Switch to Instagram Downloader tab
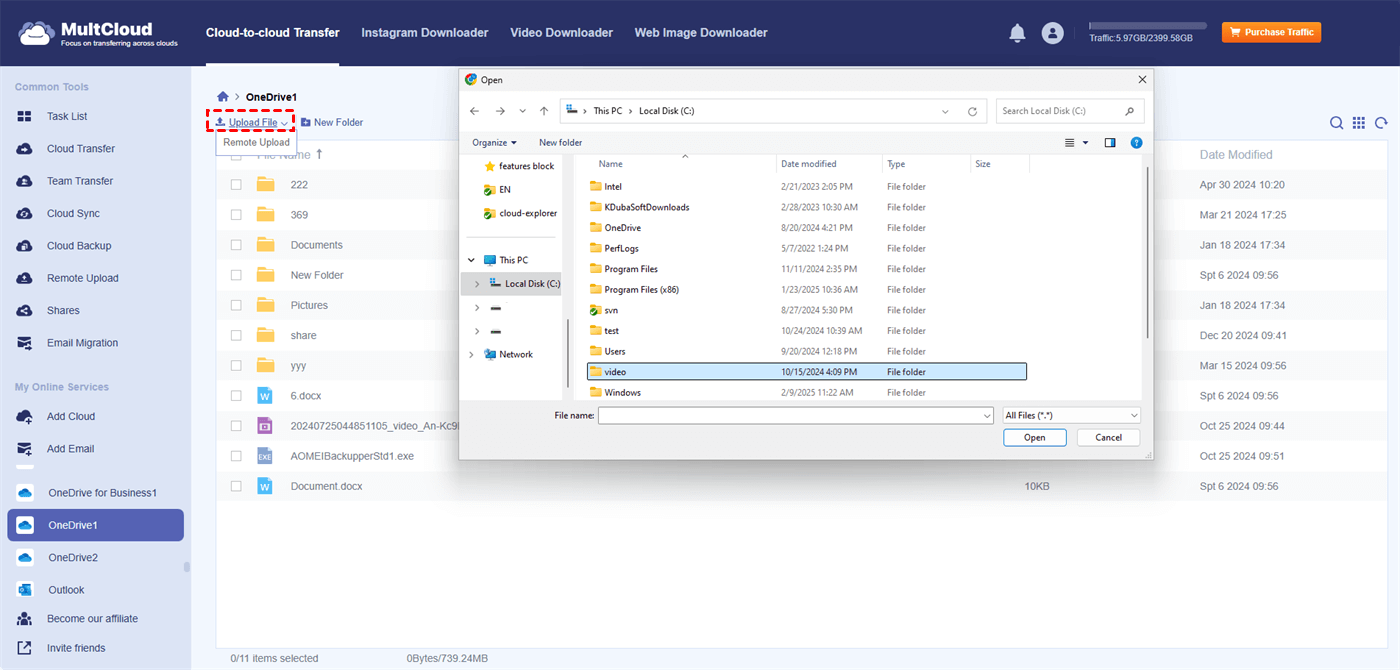Screen dimensions: 1400x670 click(x=425, y=33)
